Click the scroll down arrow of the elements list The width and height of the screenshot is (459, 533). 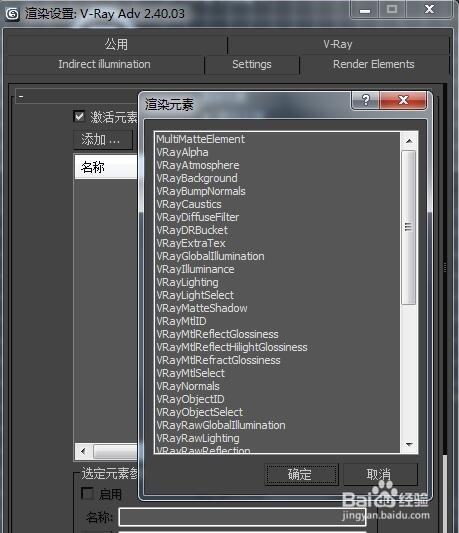[409, 445]
